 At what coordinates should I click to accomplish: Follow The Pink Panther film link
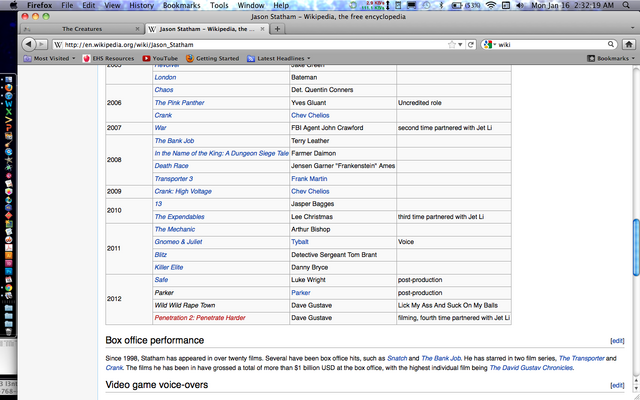point(179,103)
